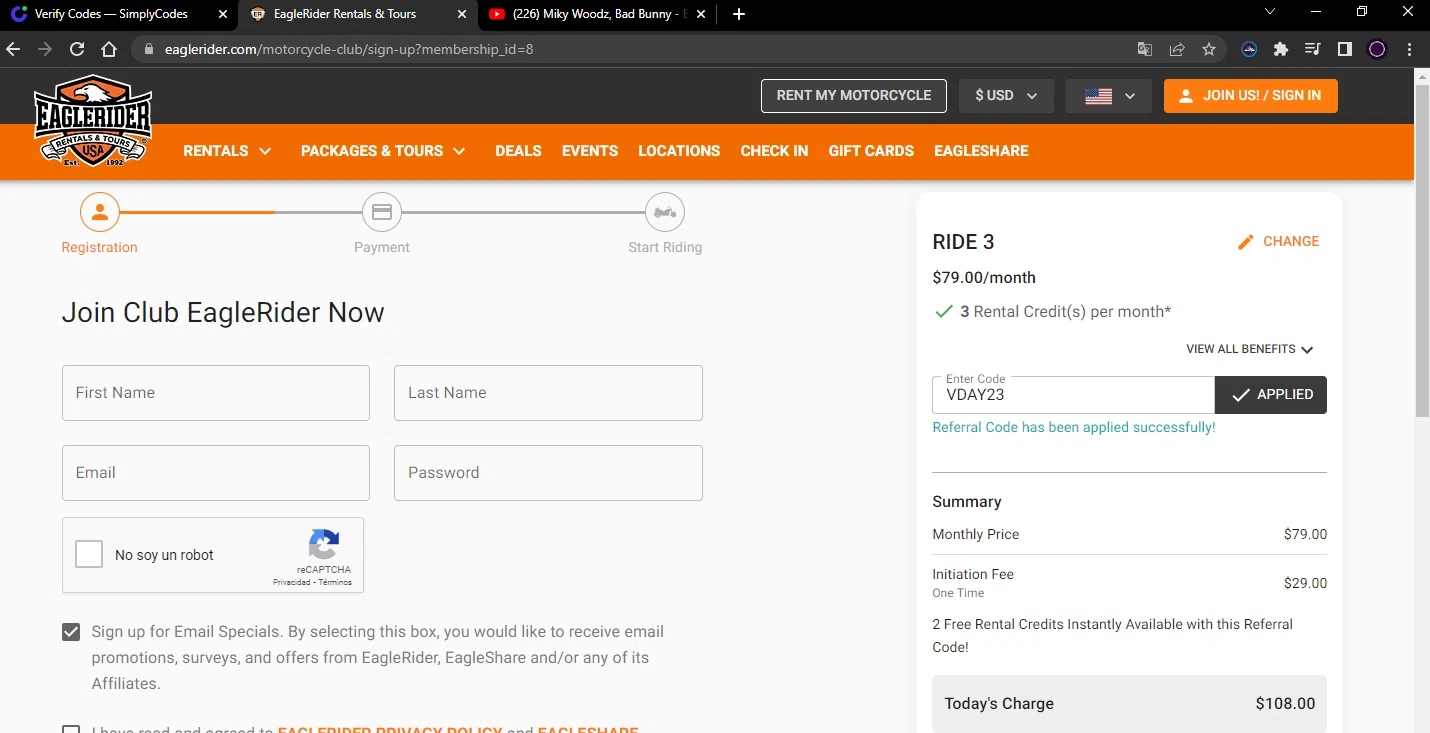Open a new browser tab

(738, 14)
